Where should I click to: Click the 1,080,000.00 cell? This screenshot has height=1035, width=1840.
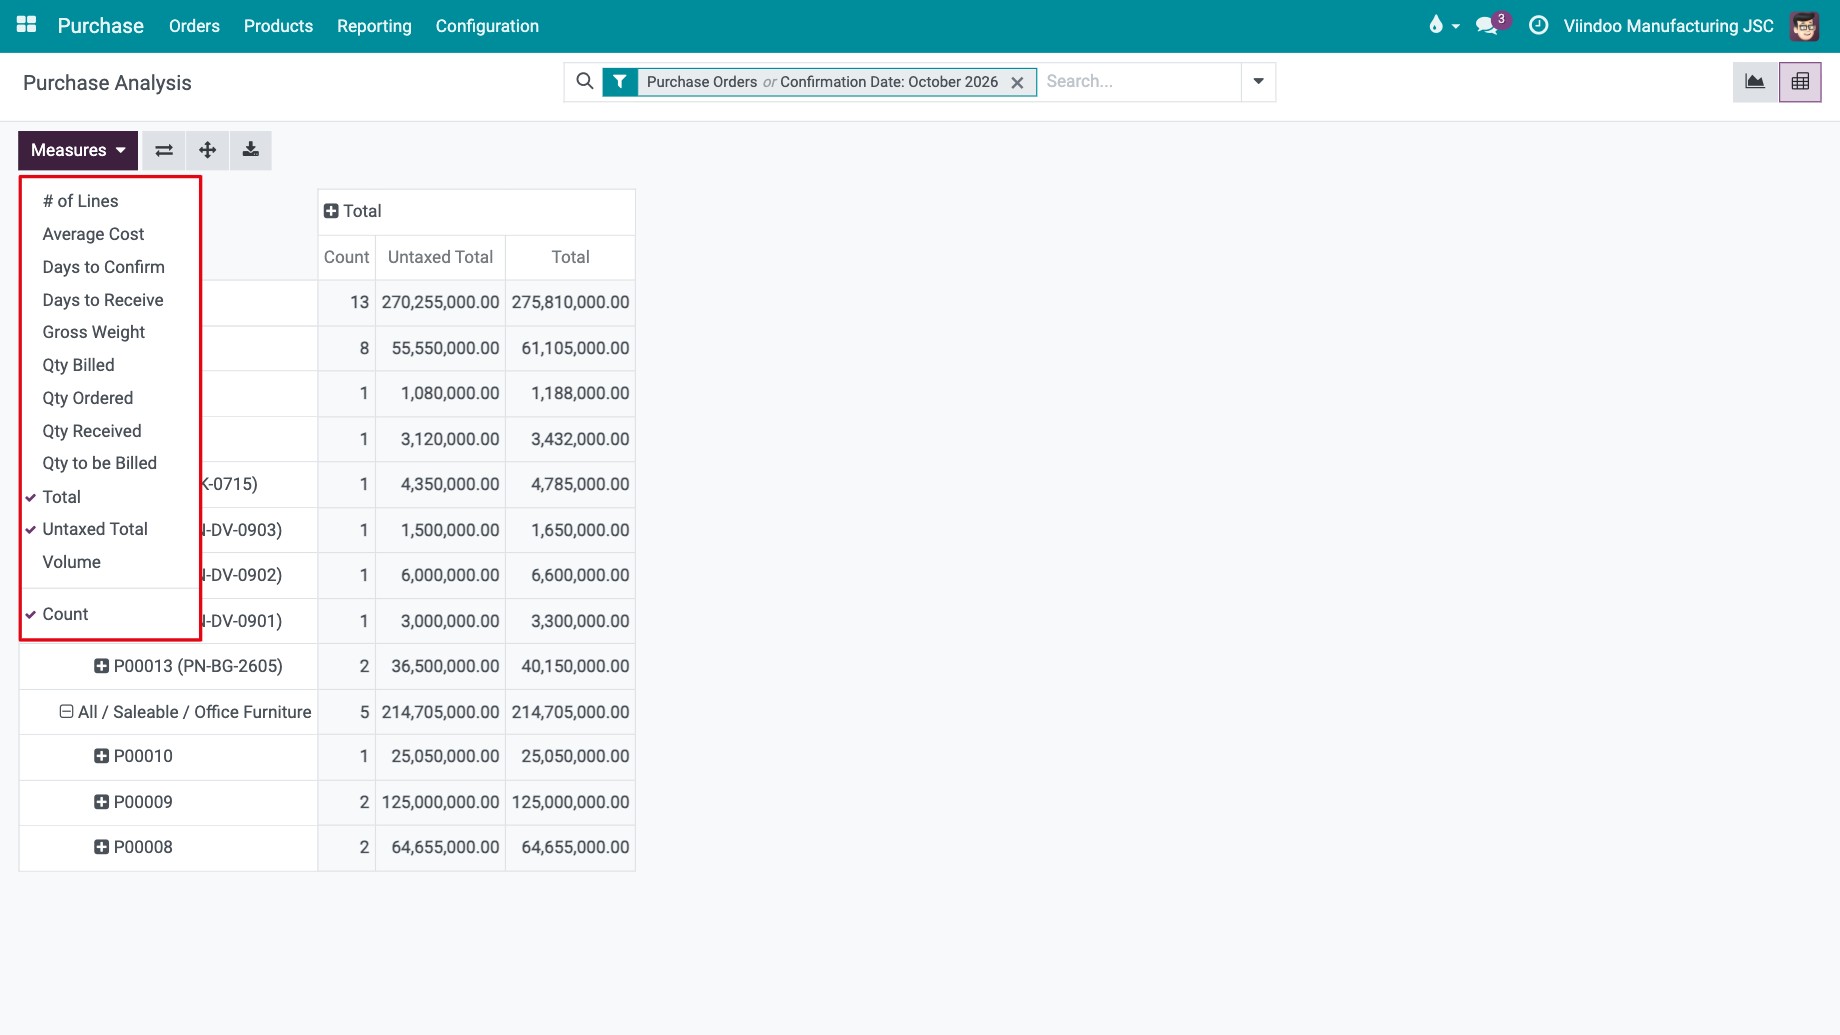pyautogui.click(x=440, y=393)
